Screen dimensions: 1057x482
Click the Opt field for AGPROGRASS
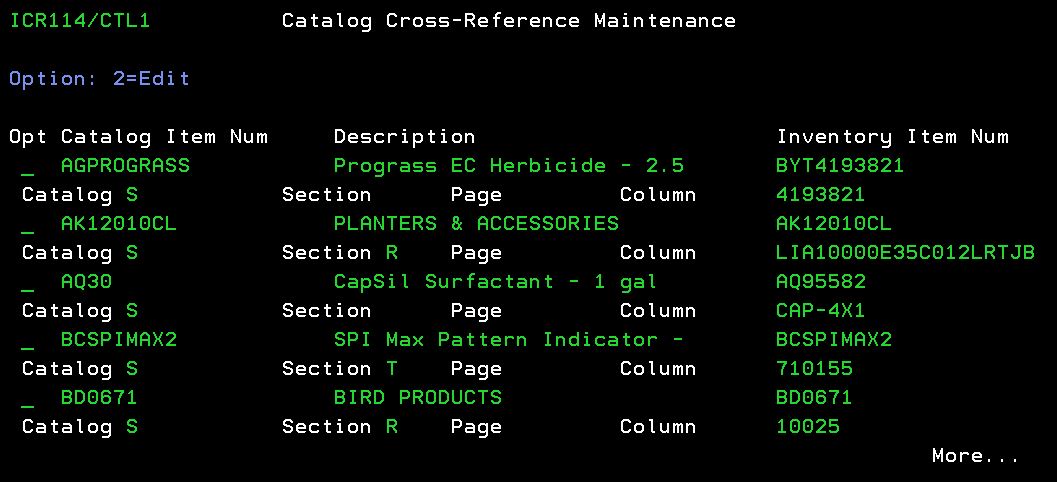[x=27, y=166]
